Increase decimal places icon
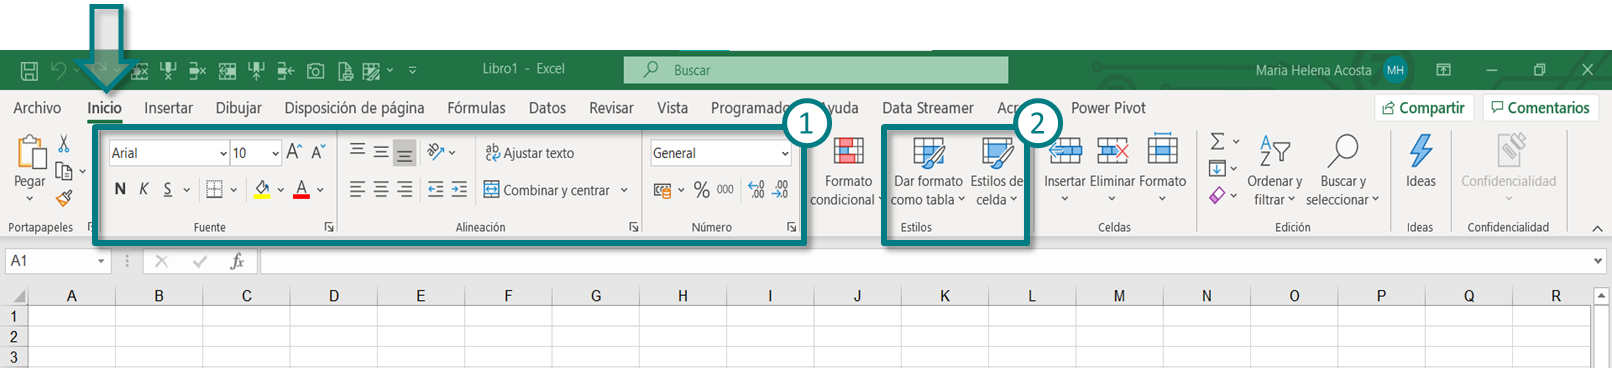Screen dimensions: 1612x368 pyautogui.click(x=756, y=189)
